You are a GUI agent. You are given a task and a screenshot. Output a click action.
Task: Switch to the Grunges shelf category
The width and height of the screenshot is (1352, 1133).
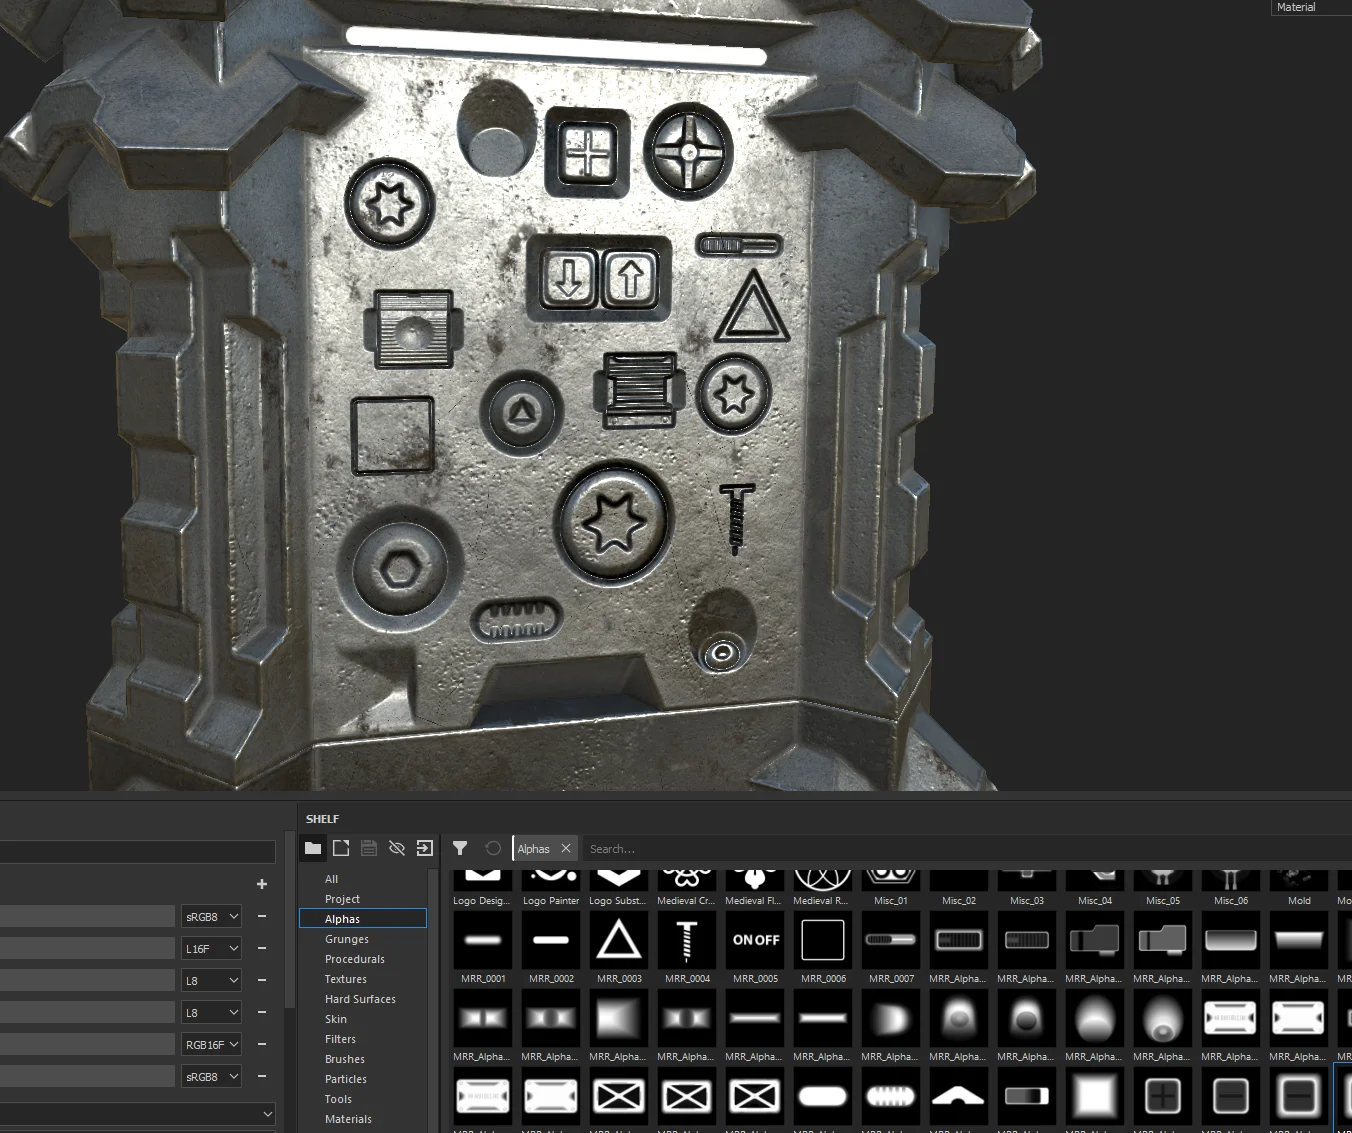(346, 939)
